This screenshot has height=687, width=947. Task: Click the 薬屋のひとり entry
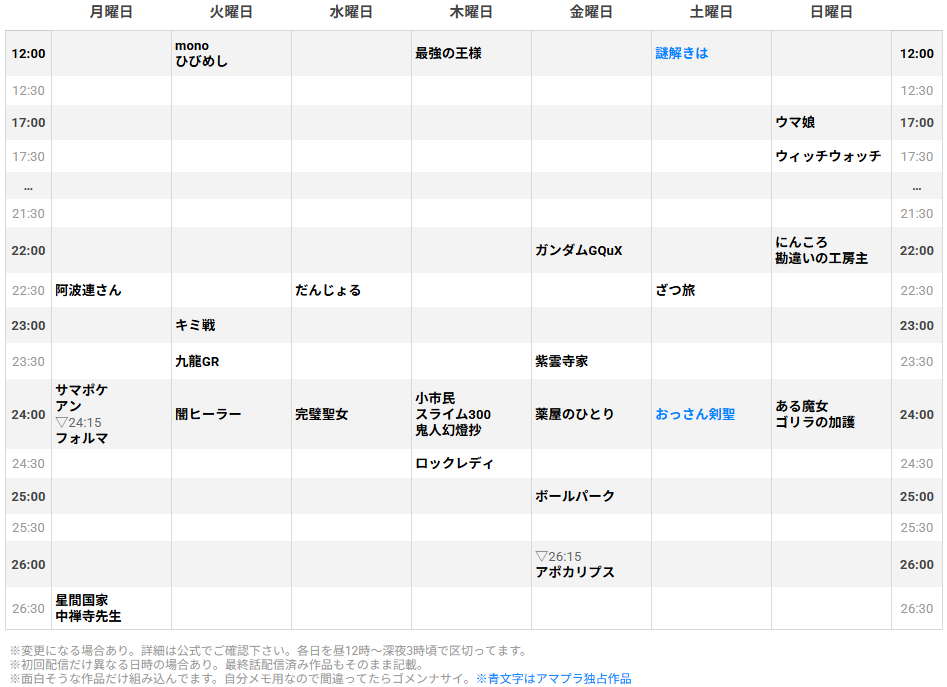point(574,414)
